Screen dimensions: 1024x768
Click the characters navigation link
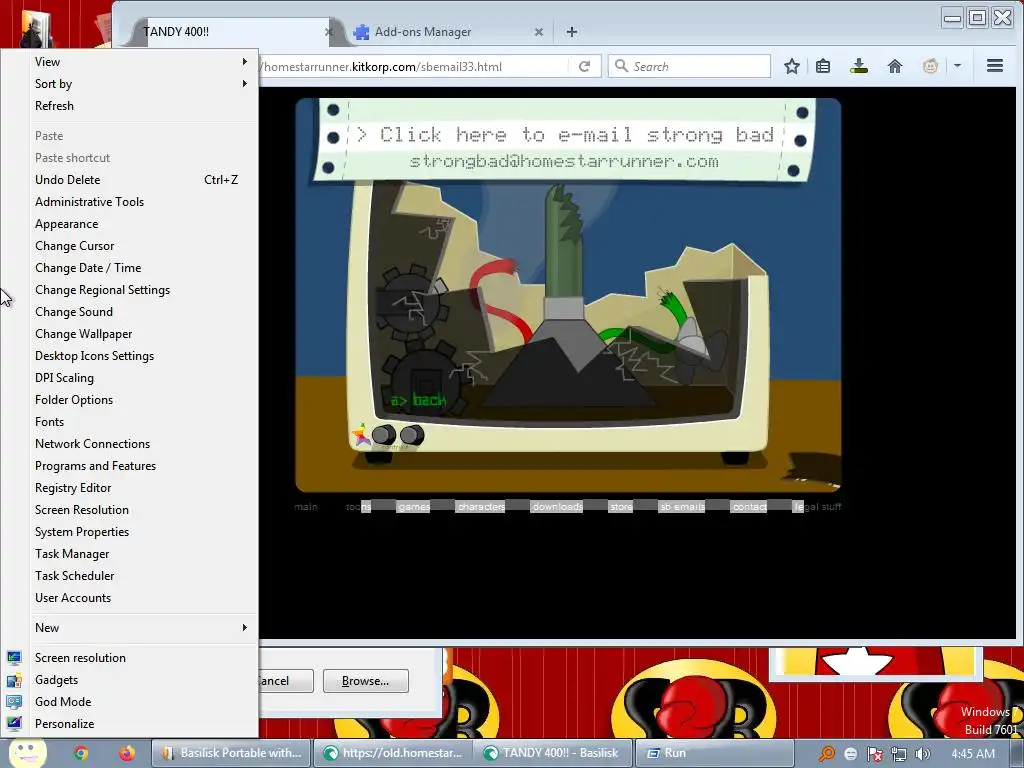click(481, 507)
